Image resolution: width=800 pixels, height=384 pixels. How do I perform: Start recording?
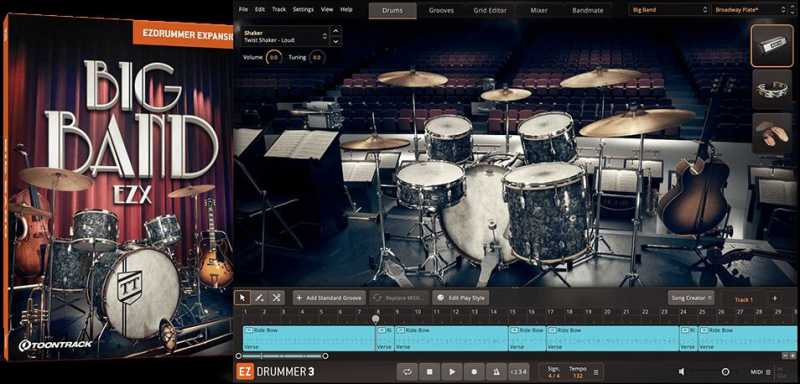tap(474, 372)
